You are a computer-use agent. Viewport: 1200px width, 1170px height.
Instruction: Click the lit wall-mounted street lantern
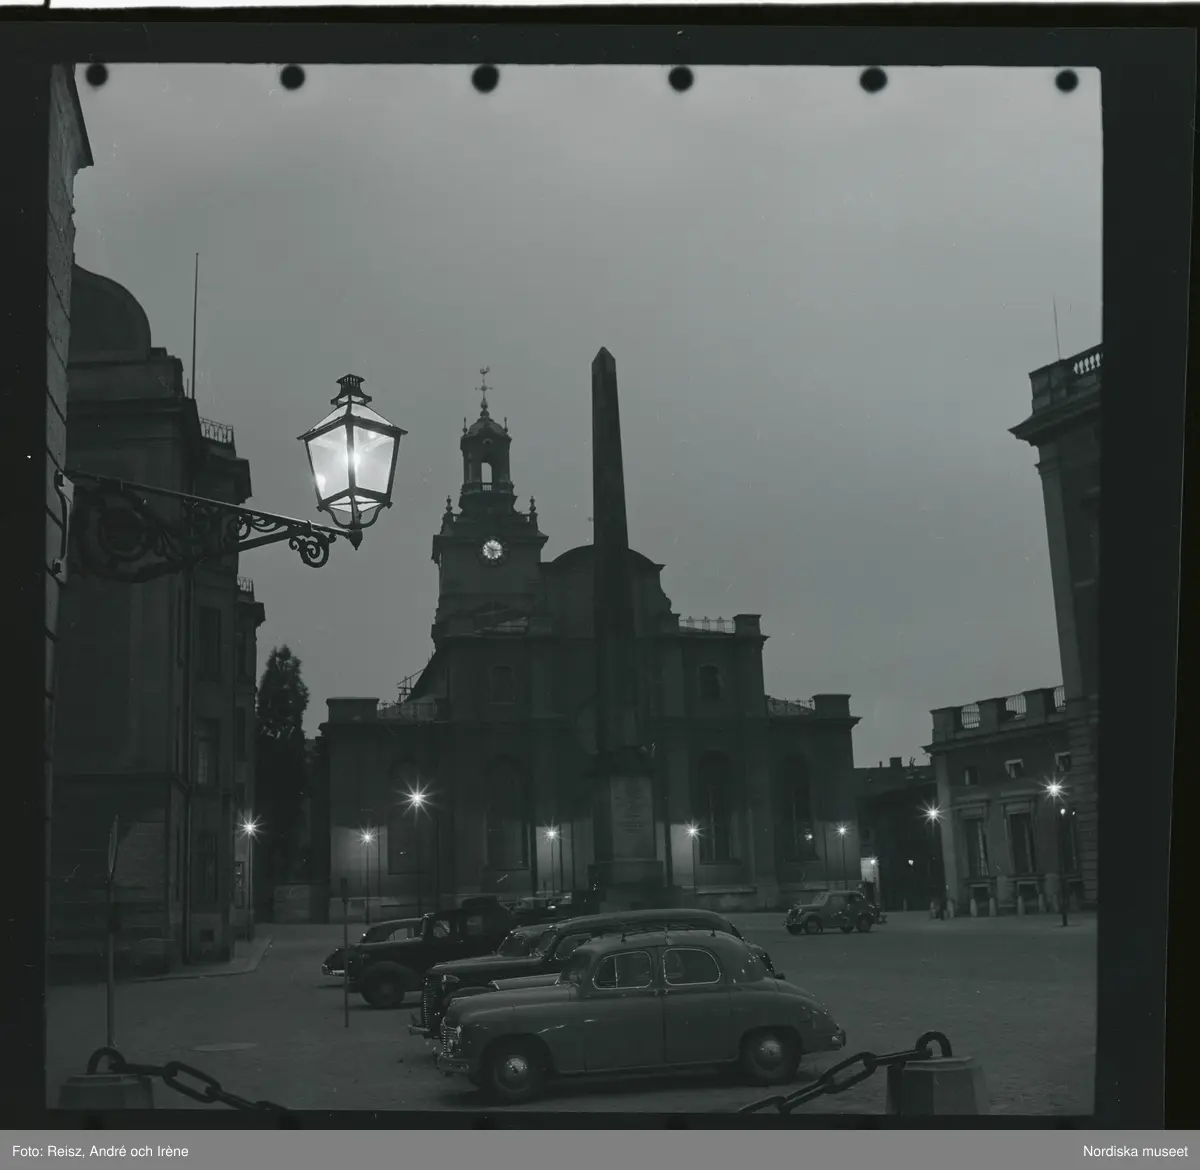click(352, 450)
